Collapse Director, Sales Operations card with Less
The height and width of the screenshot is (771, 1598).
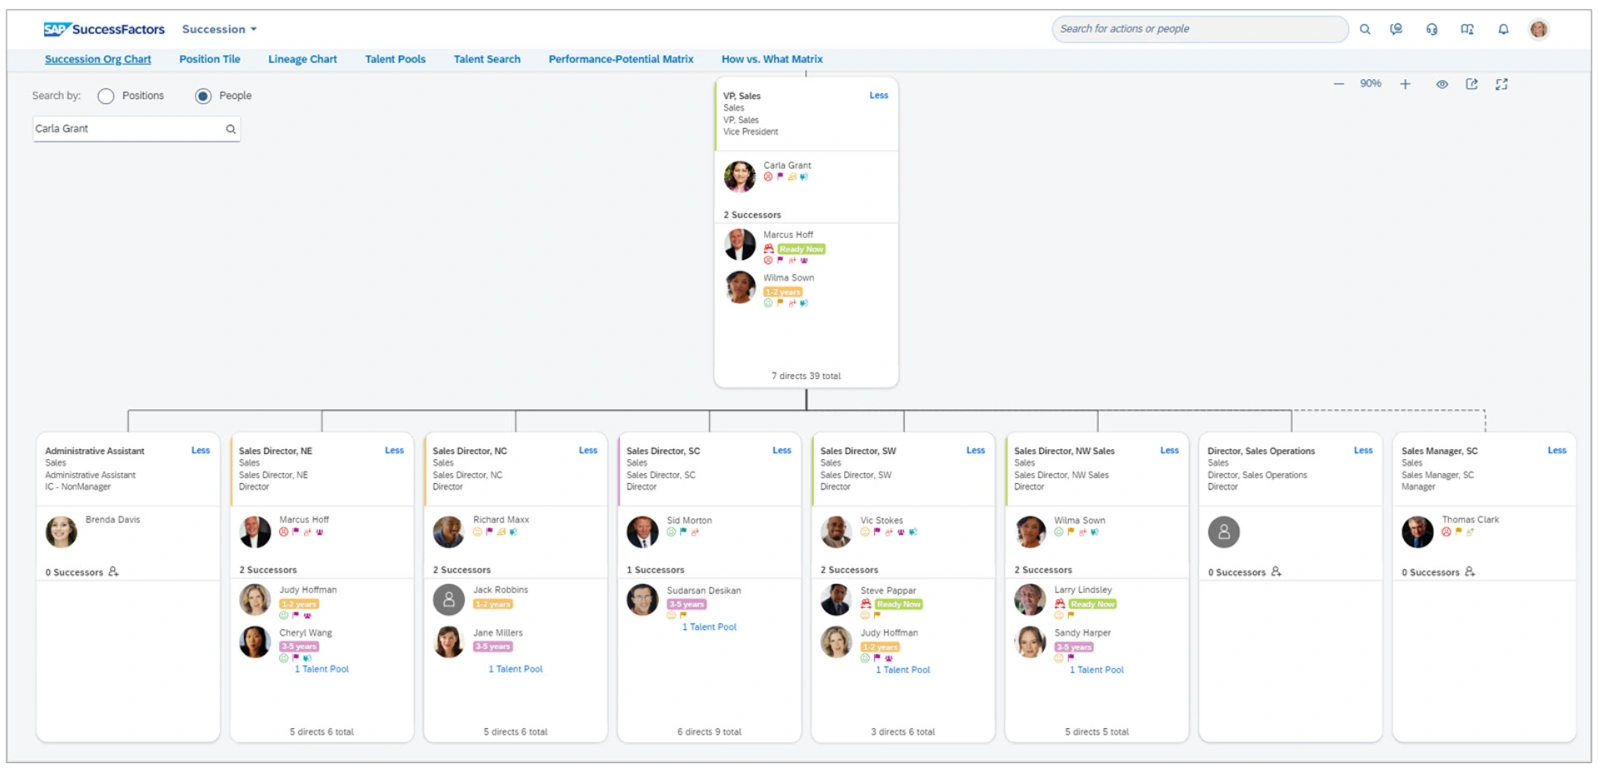tap(1363, 450)
